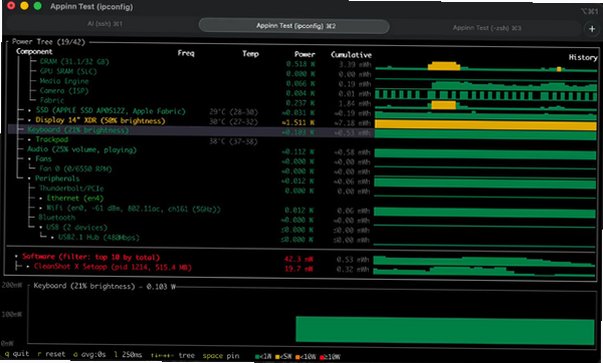Collapse the SSD row using its bullet marker

click(29, 111)
